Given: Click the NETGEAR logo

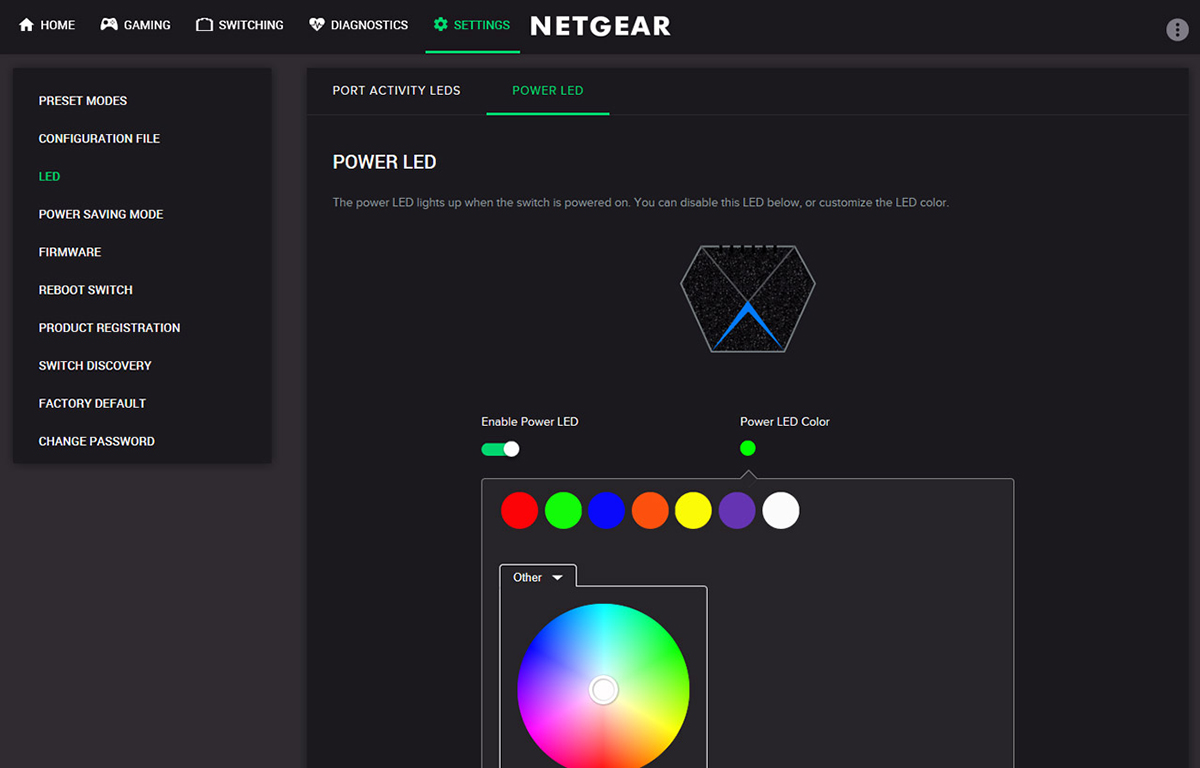Looking at the screenshot, I should click(600, 26).
